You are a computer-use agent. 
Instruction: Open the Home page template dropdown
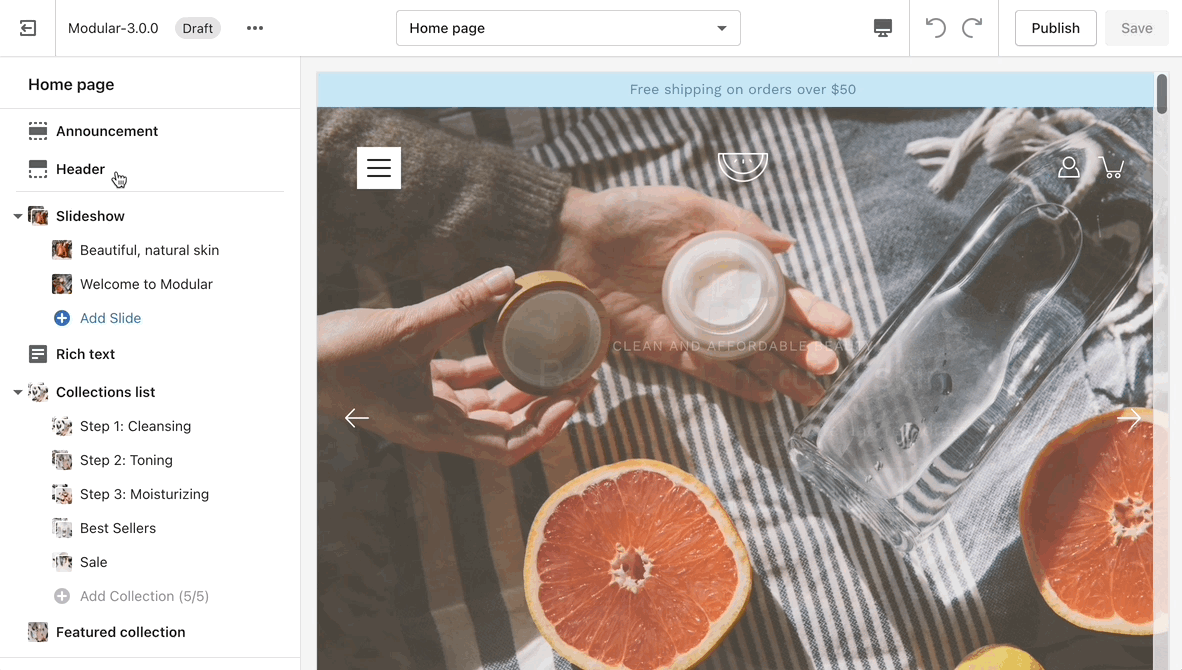pos(568,28)
